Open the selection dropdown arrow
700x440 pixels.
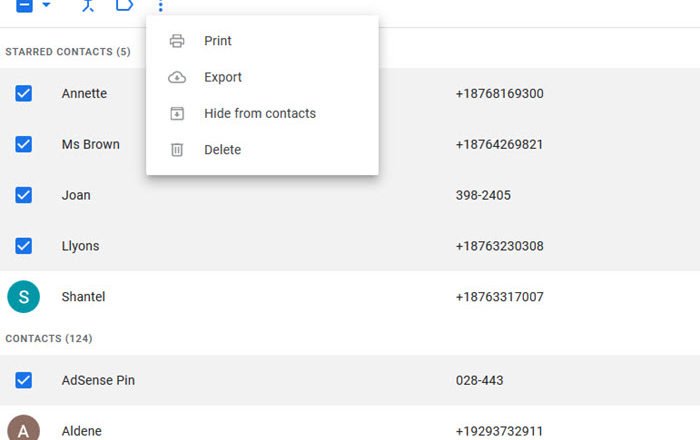[x=46, y=5]
